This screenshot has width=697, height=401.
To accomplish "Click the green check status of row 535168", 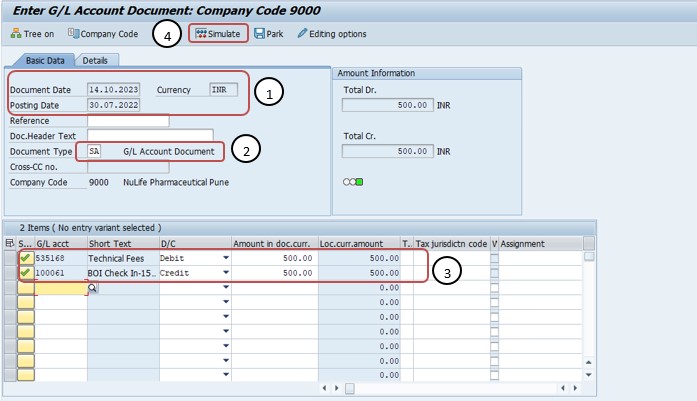I will tap(25, 258).
